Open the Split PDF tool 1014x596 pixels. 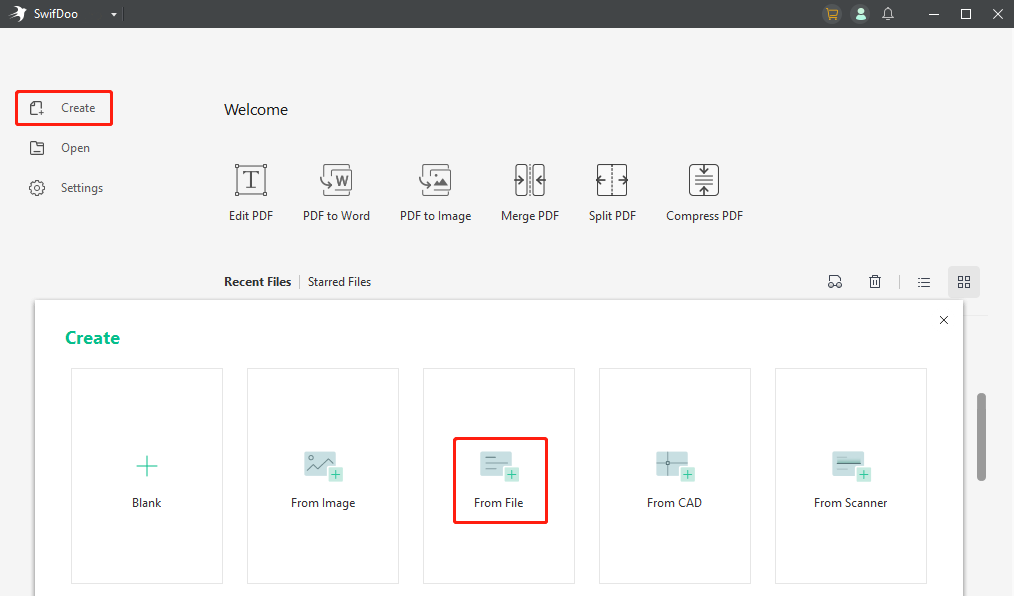pos(612,193)
